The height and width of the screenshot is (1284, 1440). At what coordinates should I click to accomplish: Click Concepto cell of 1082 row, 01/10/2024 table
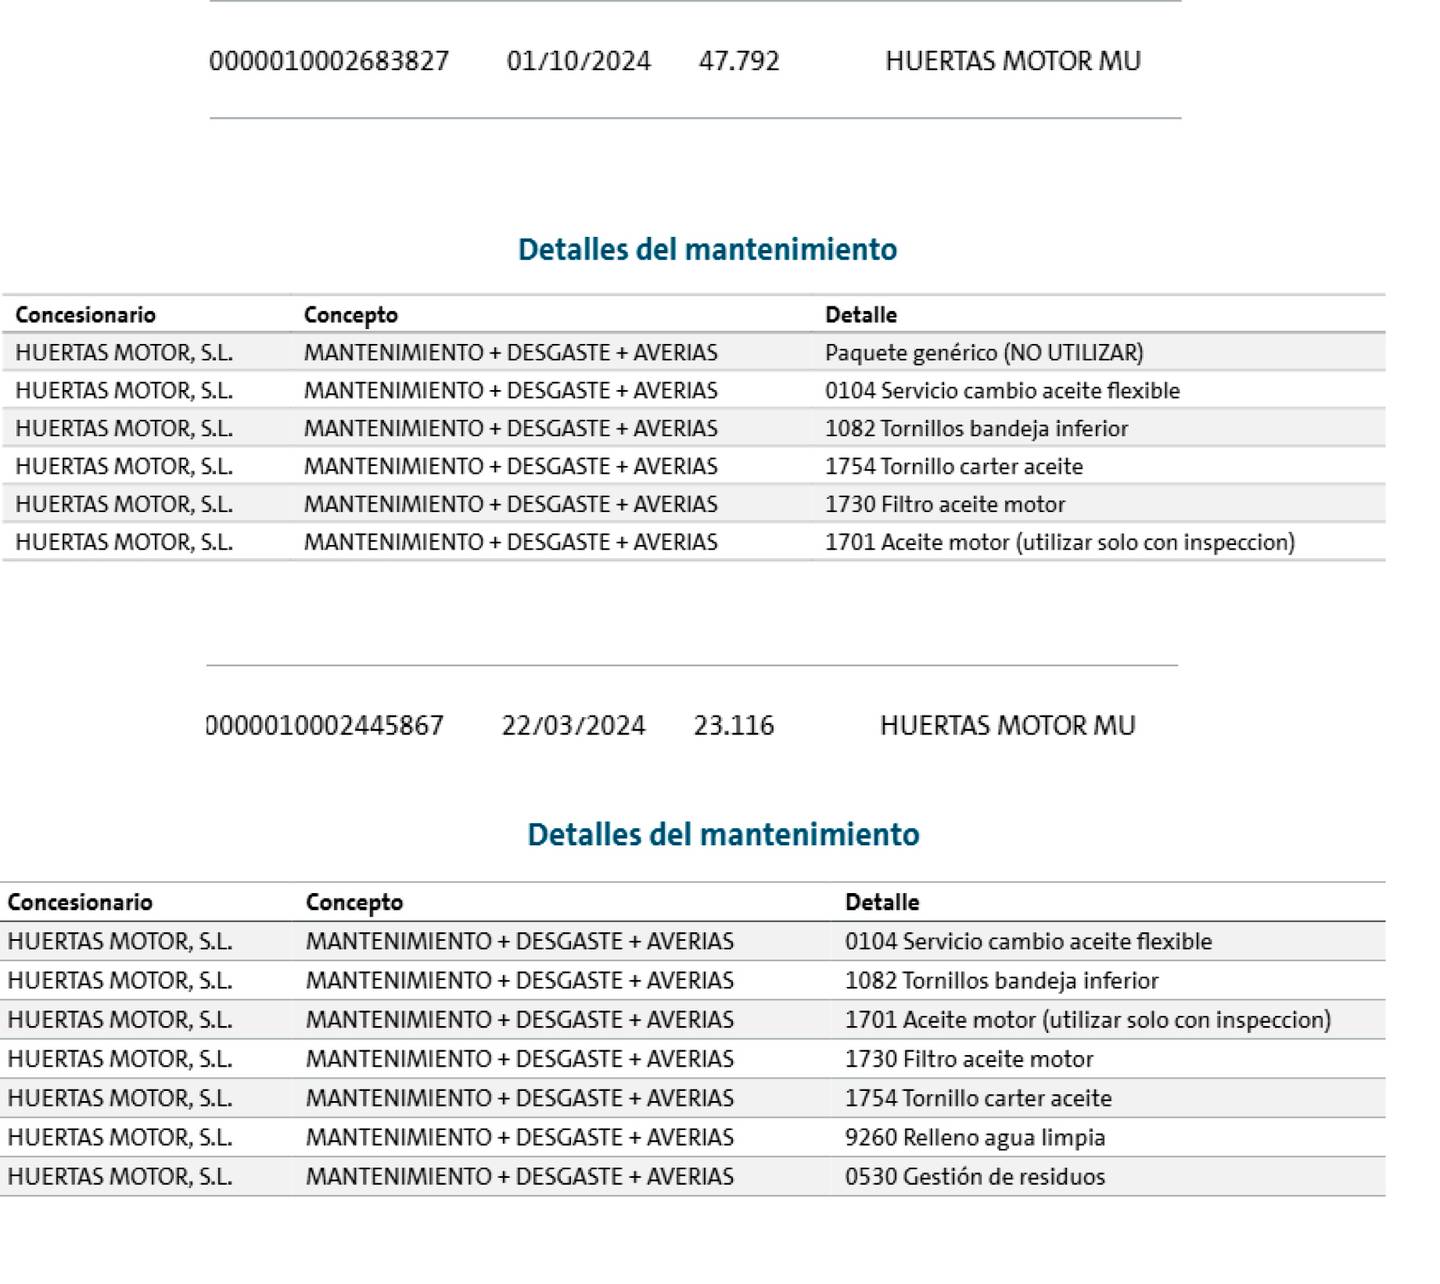[511, 429]
